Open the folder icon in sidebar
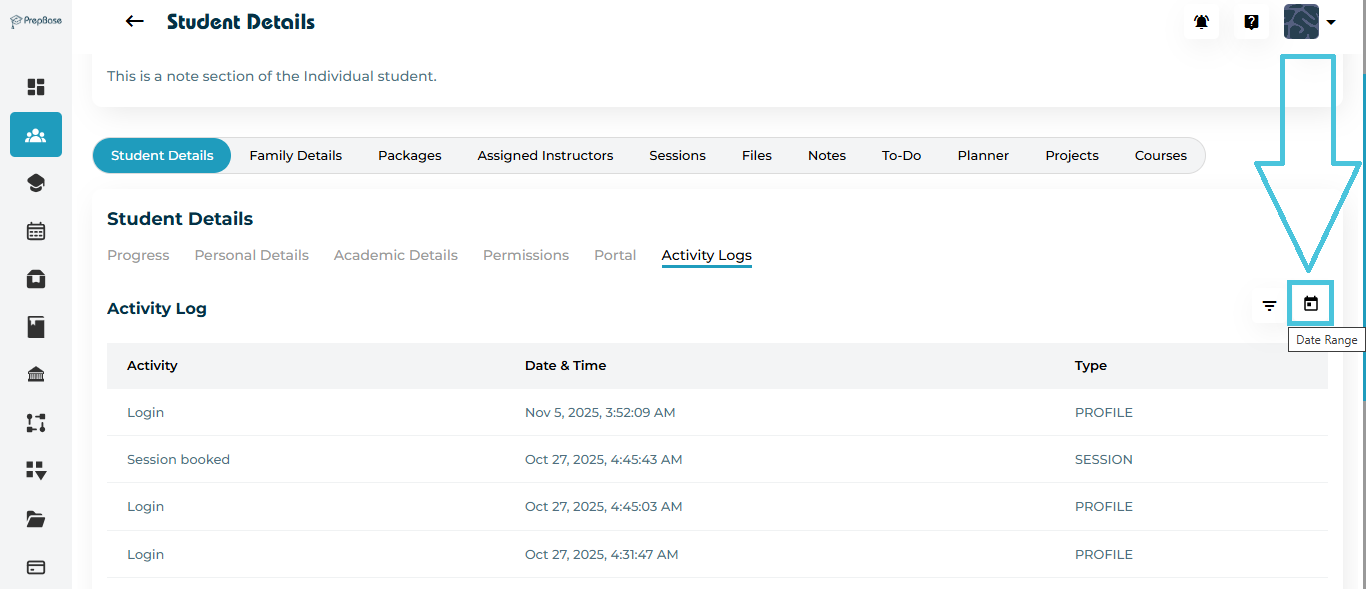The image size is (1366, 589). coord(36,519)
